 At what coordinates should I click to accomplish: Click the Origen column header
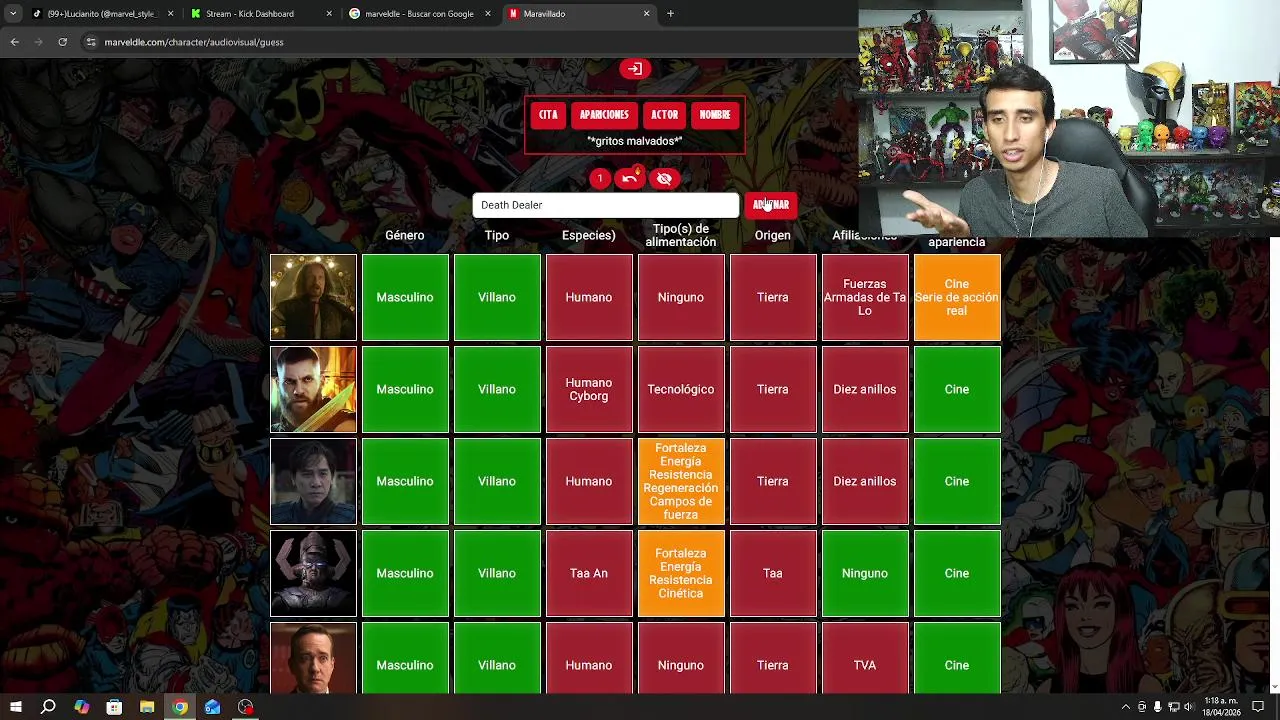pos(773,235)
